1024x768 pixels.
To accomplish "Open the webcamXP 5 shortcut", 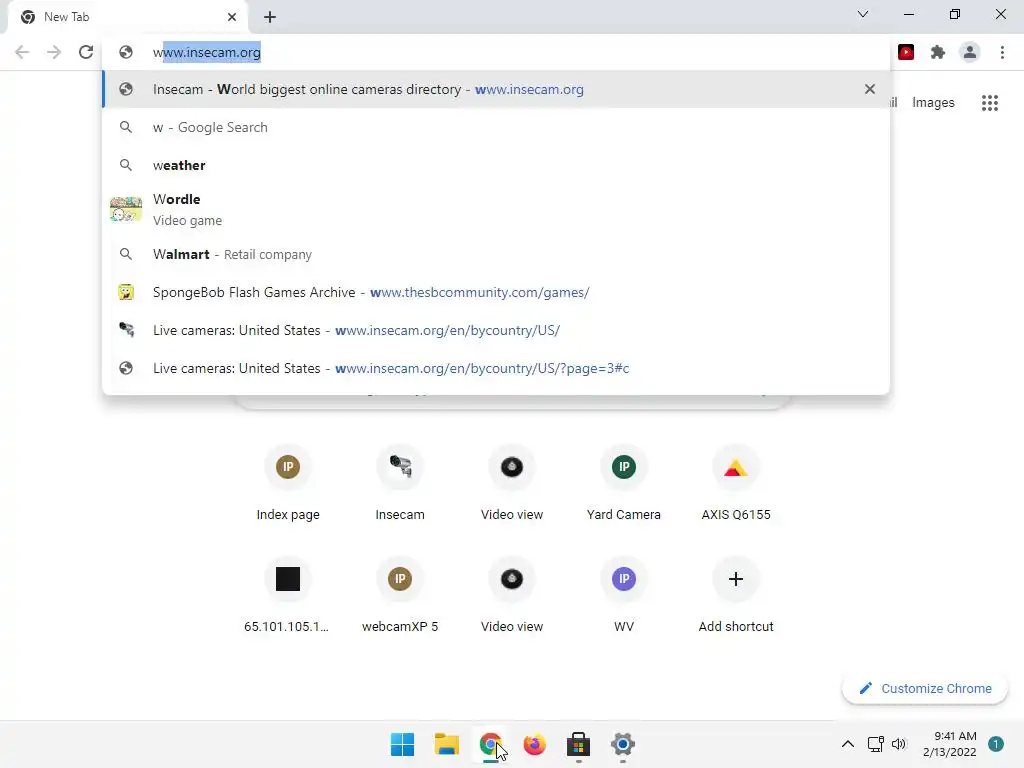I will [x=400, y=596].
